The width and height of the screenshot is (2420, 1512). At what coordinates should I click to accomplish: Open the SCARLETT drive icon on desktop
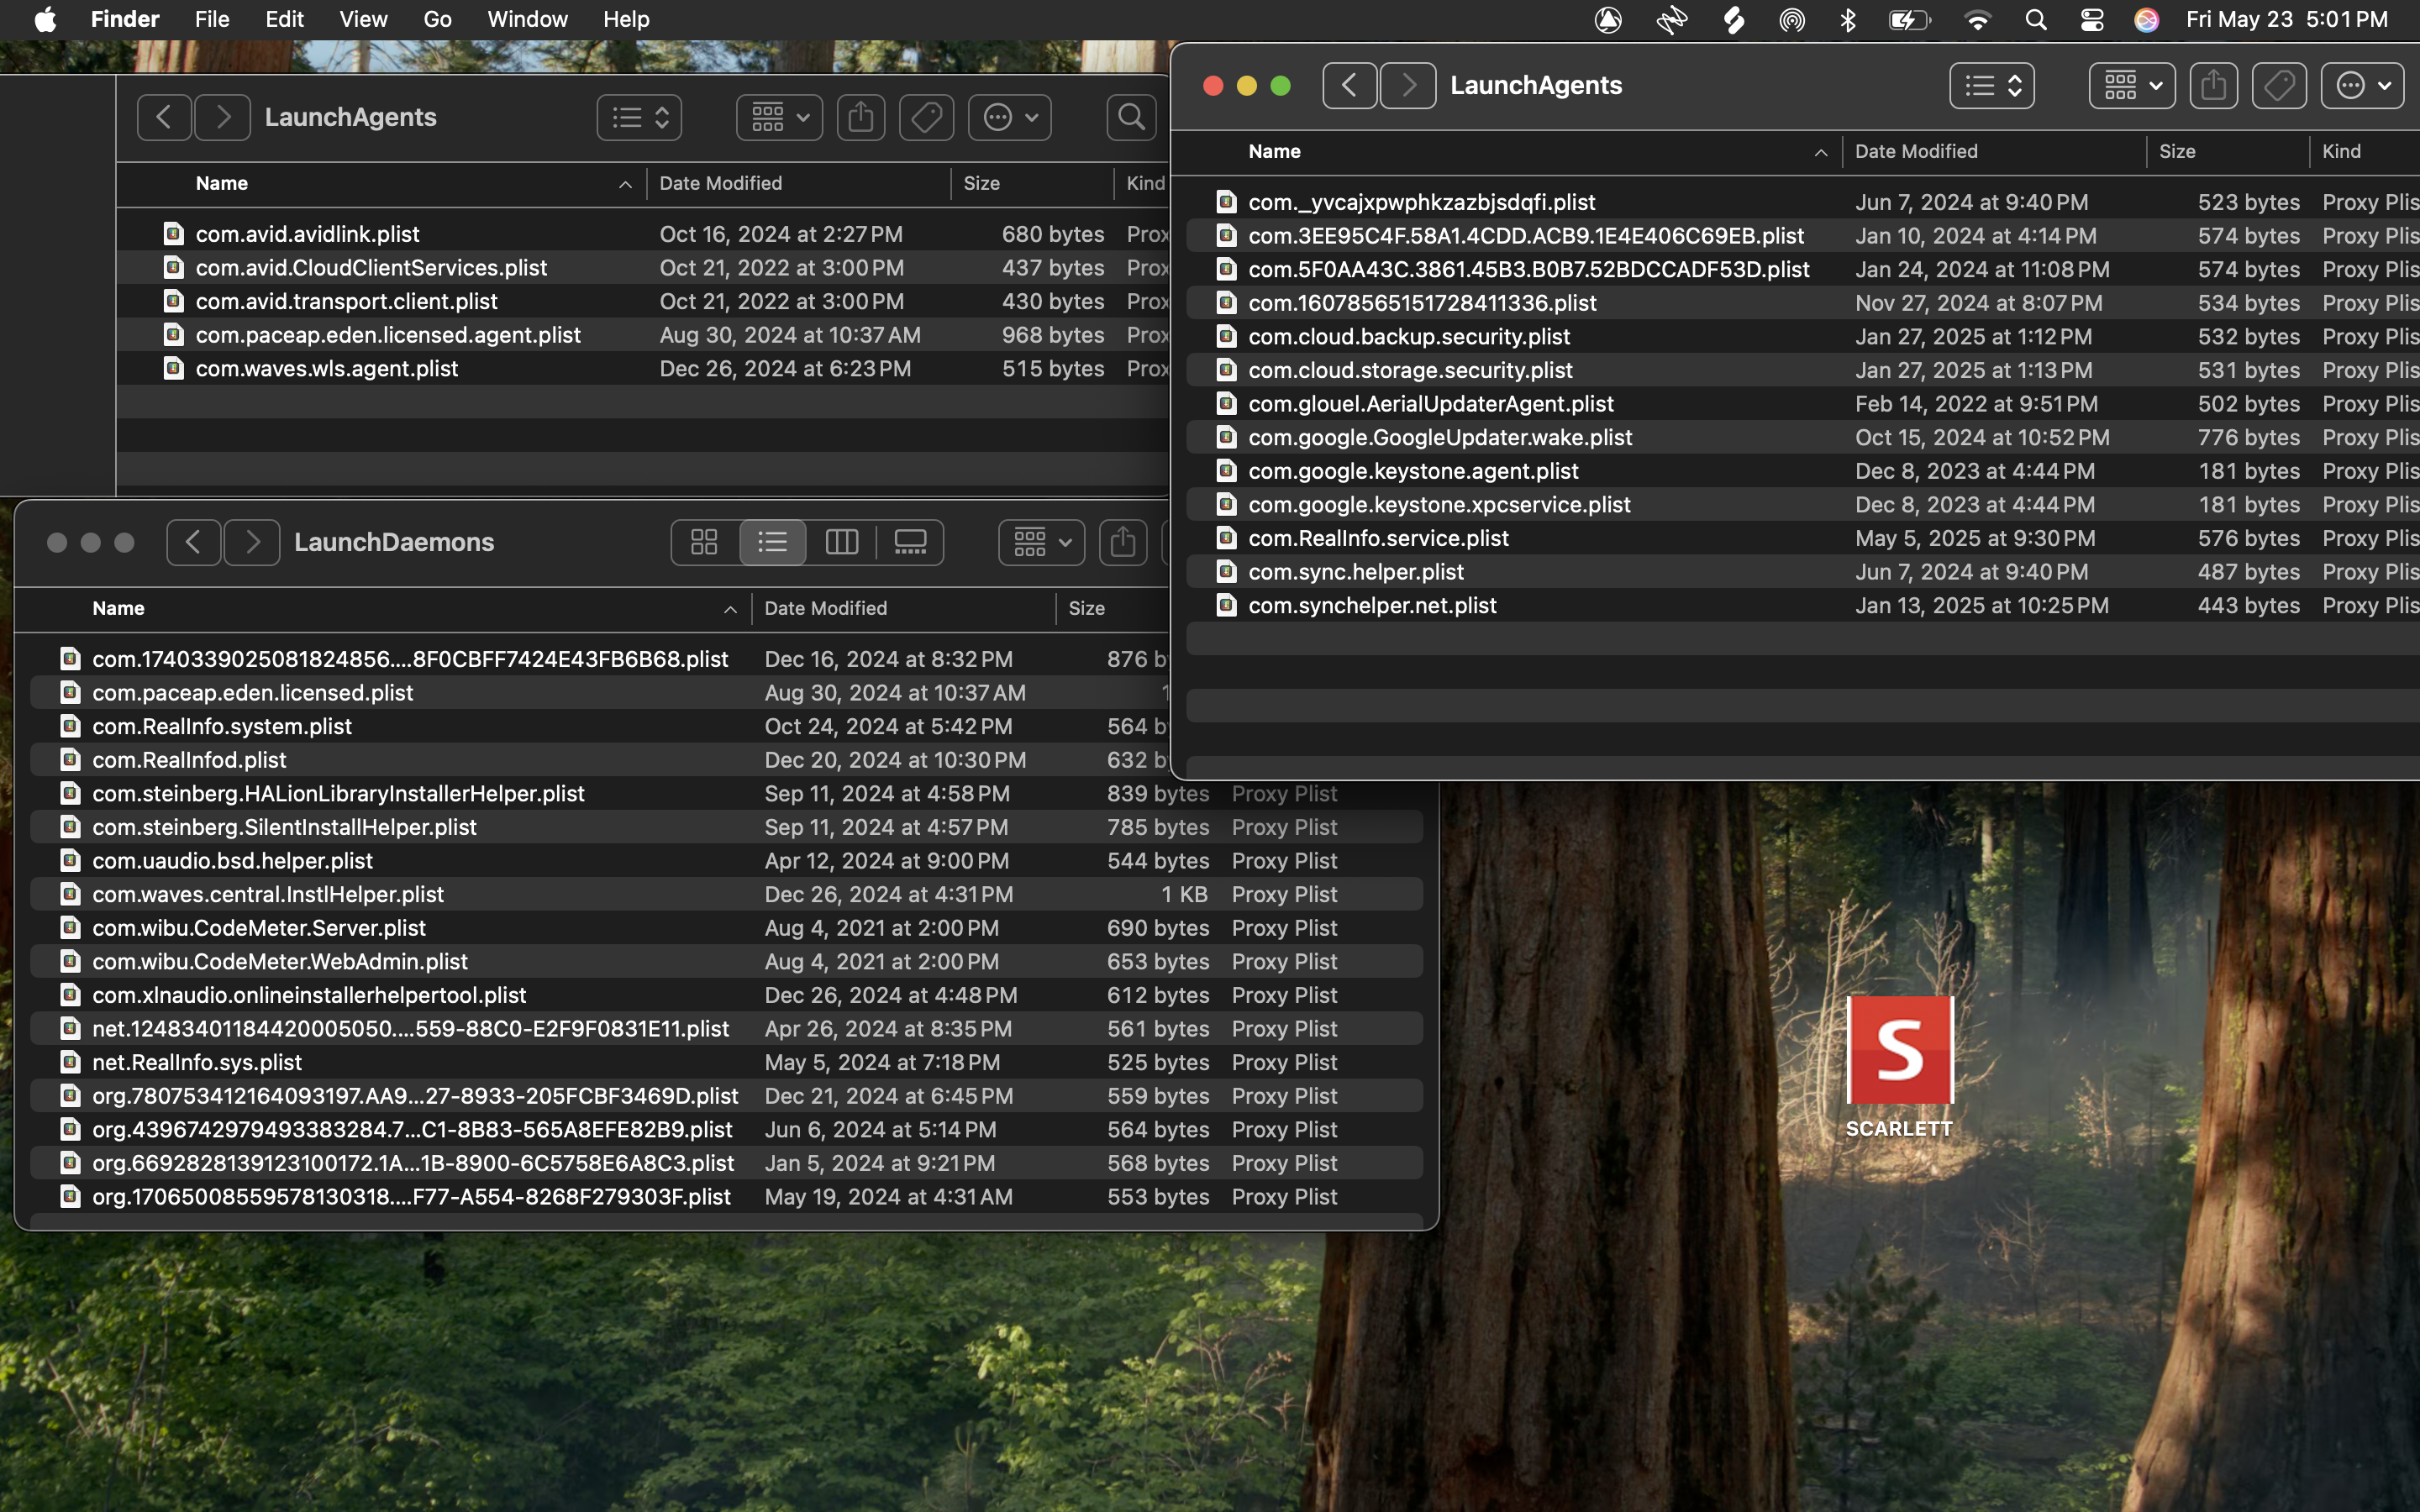[1899, 1050]
